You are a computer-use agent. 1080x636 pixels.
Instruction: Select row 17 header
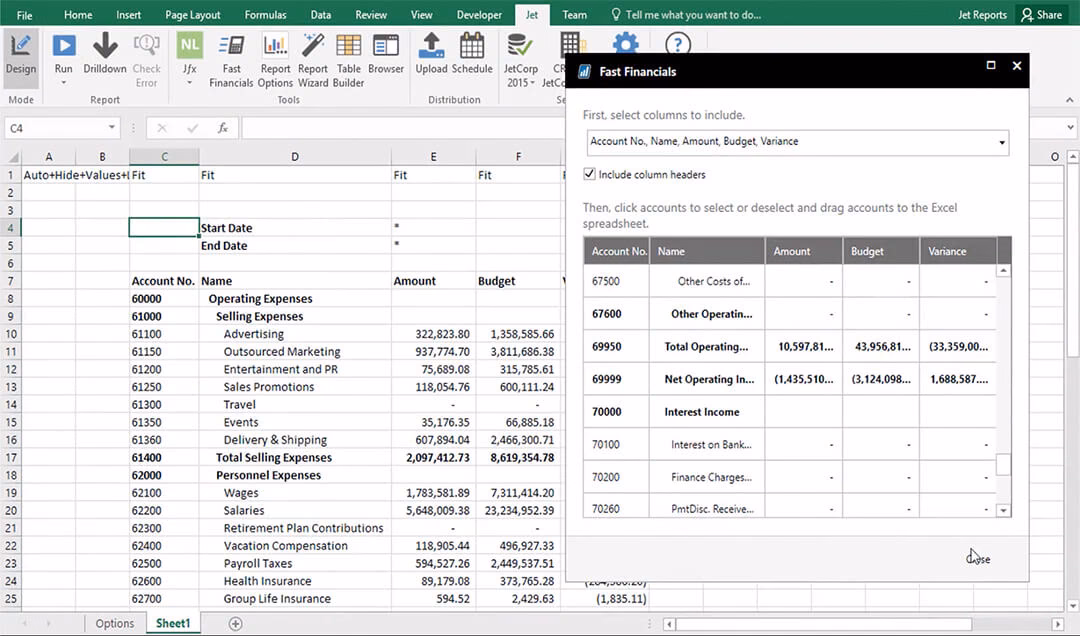[x=10, y=458]
